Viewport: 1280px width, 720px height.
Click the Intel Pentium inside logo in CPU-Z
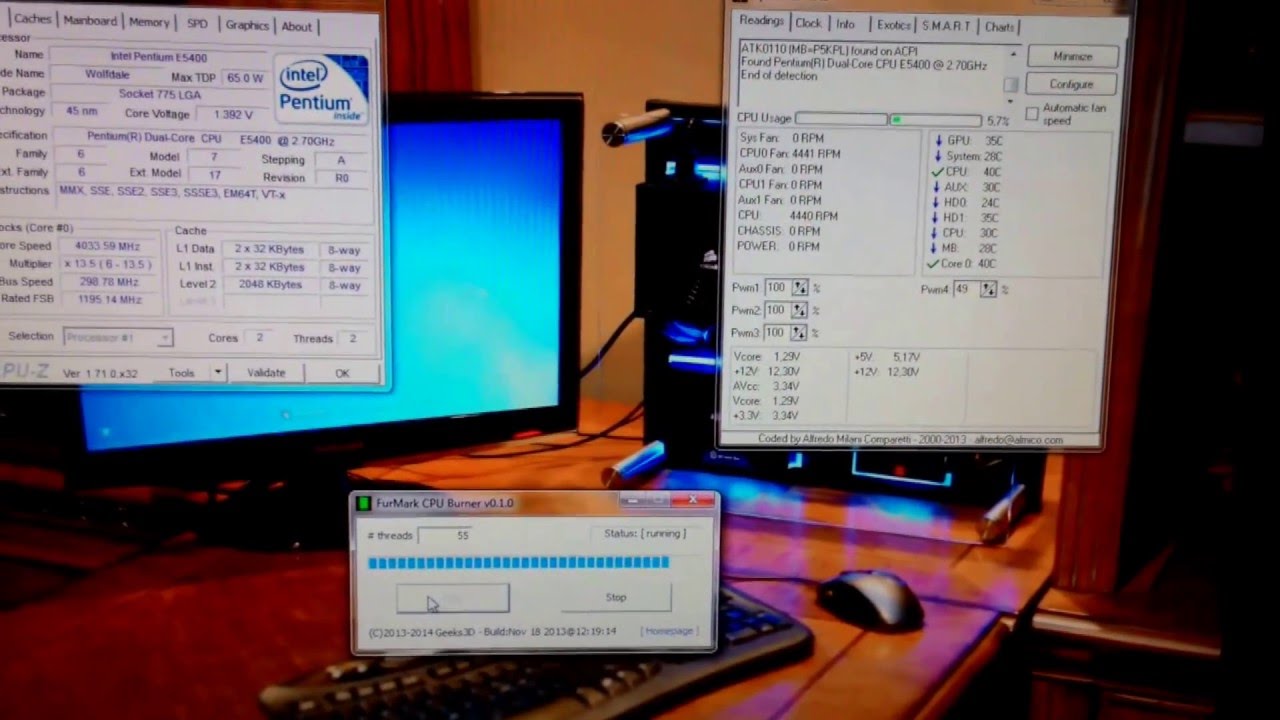pyautogui.click(x=322, y=88)
